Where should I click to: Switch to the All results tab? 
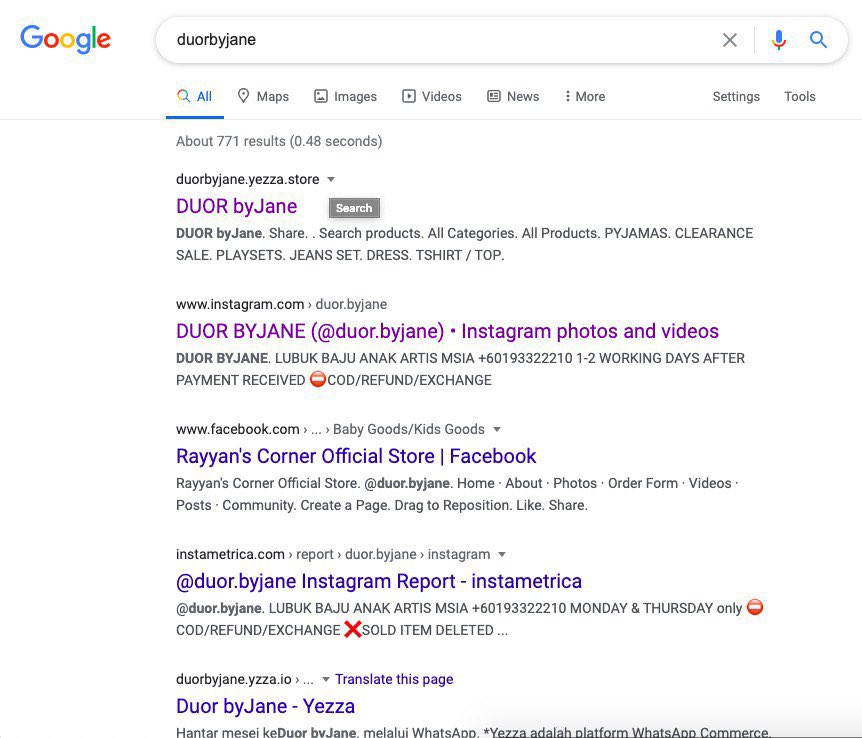[x=194, y=96]
